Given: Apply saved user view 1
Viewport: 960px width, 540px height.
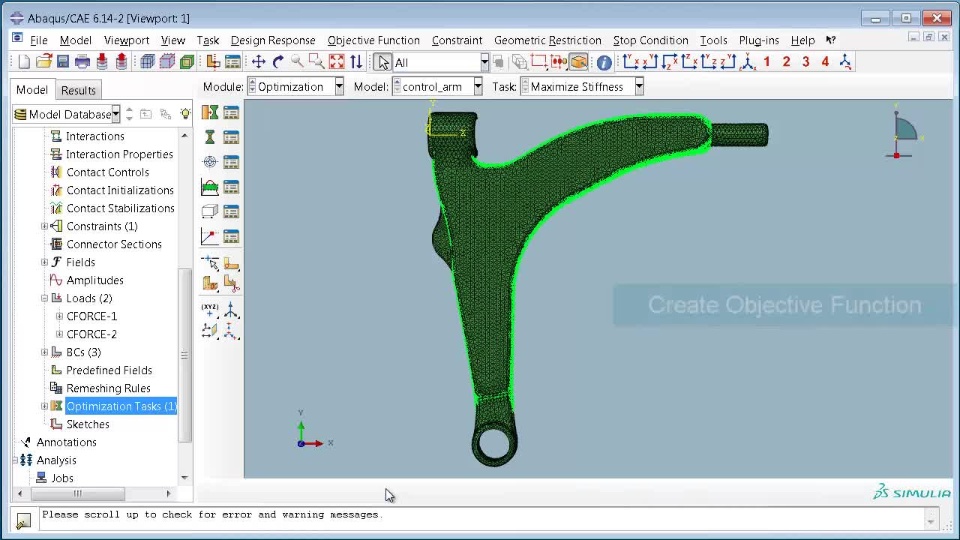Looking at the screenshot, I should pos(767,62).
